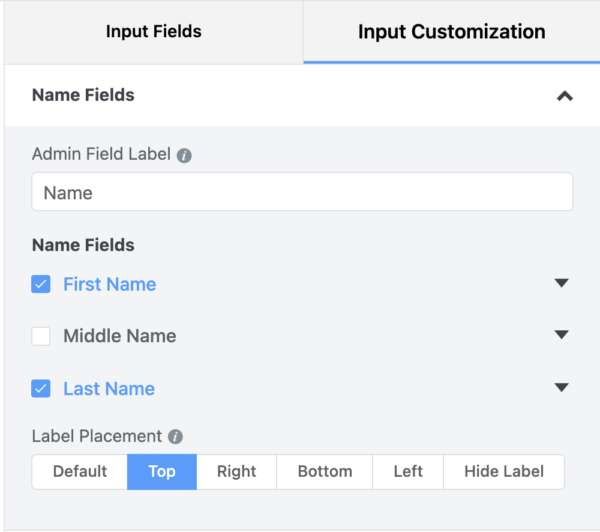The height and width of the screenshot is (532, 600).
Task: Expand the Last Name options arrow
Action: point(561,387)
